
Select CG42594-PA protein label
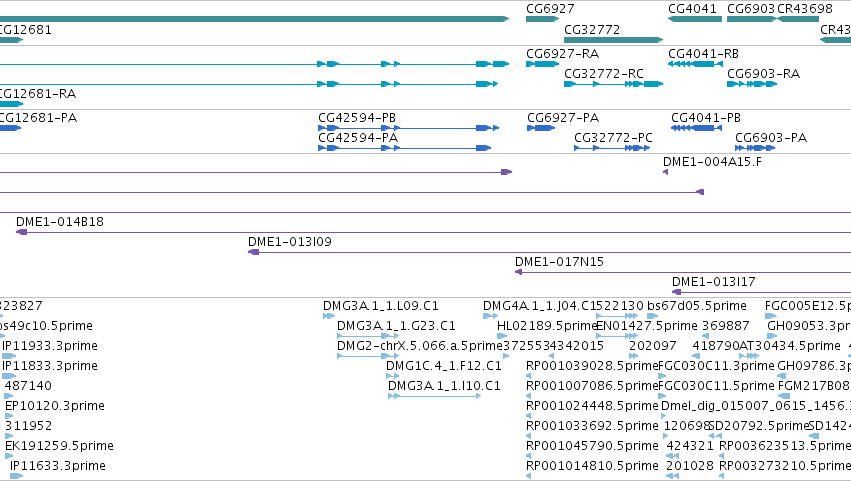pyautogui.click(x=358, y=138)
